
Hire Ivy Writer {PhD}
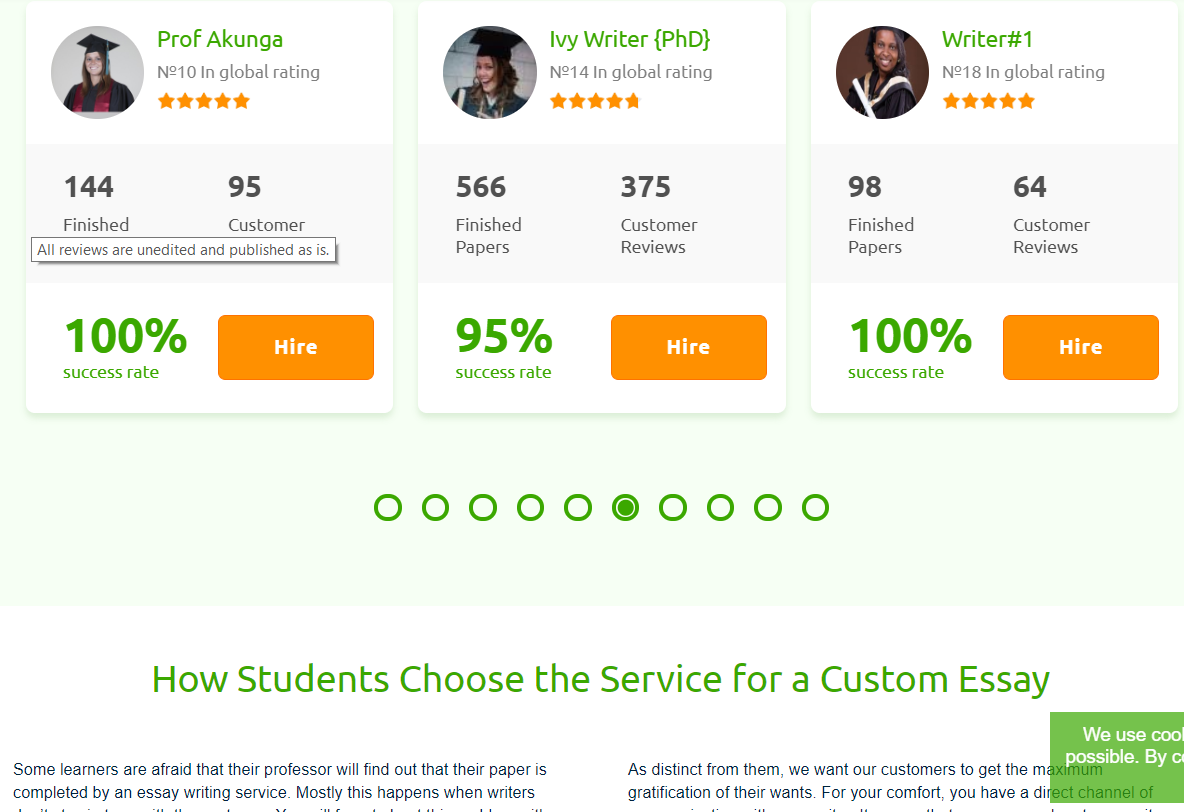click(x=689, y=347)
